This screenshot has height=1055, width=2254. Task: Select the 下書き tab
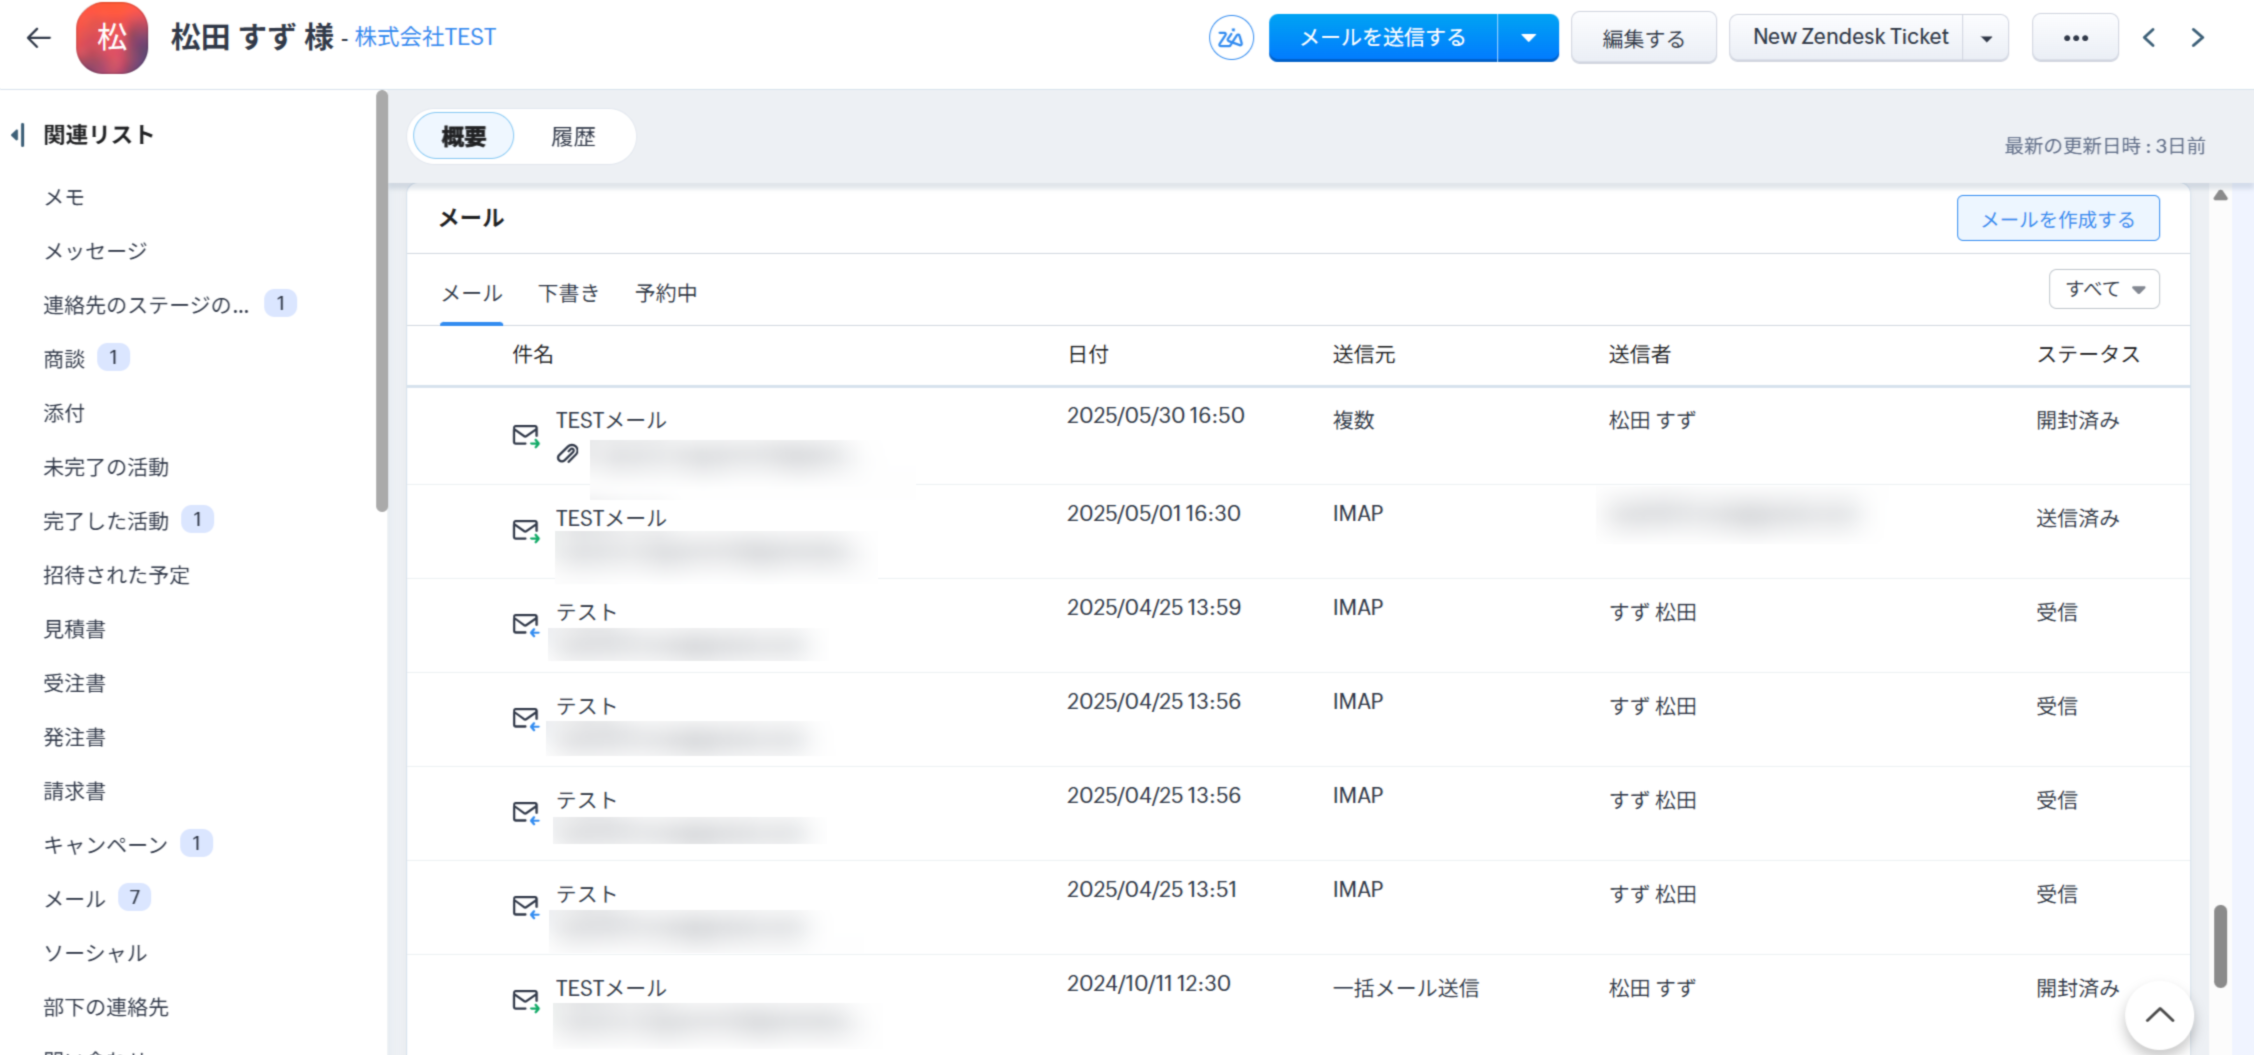pos(568,293)
